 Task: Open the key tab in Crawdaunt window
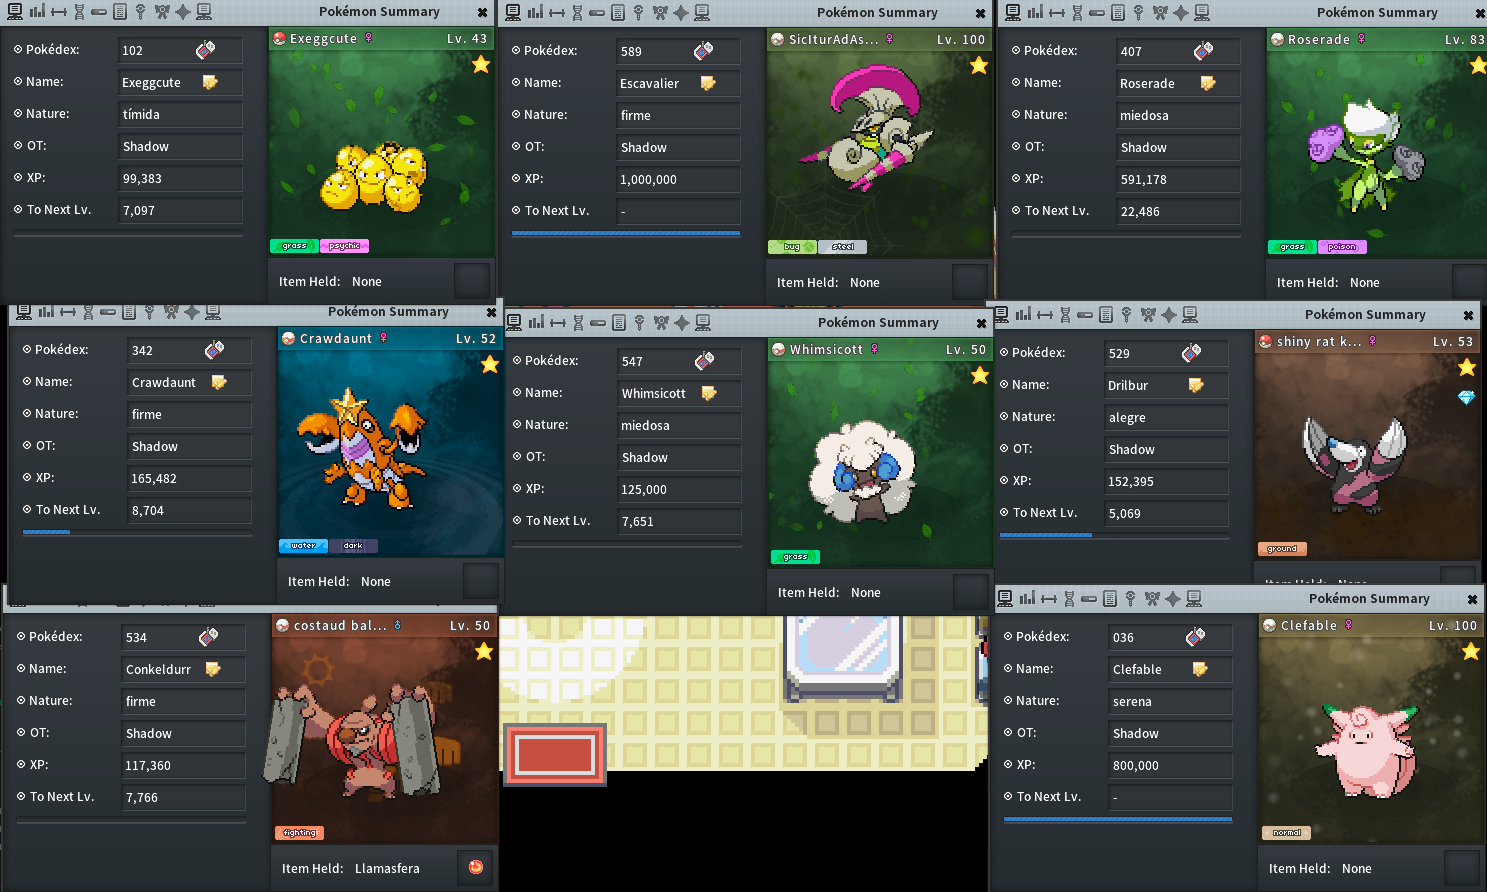click(149, 312)
